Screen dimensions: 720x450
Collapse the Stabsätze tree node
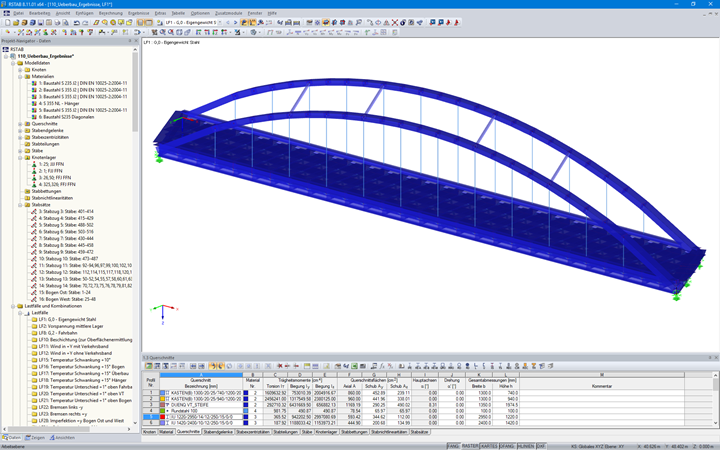point(20,205)
